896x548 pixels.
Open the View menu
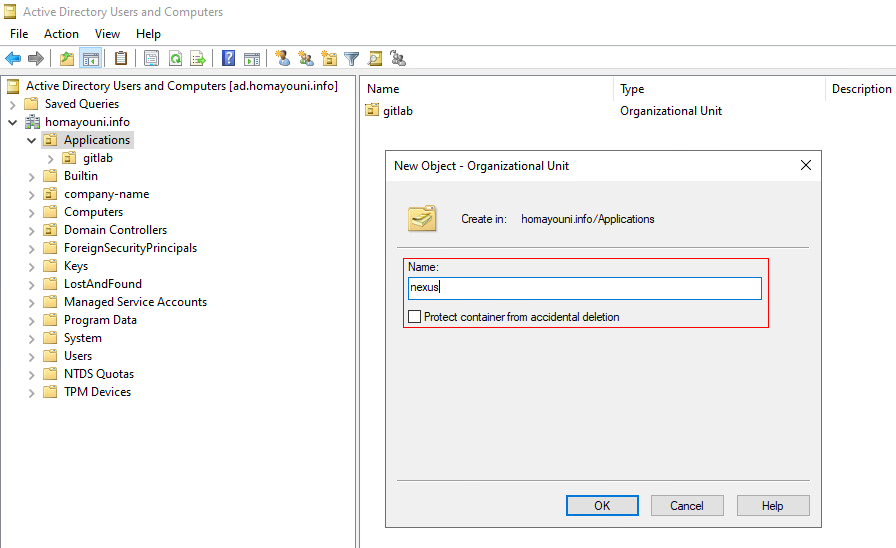coord(107,34)
